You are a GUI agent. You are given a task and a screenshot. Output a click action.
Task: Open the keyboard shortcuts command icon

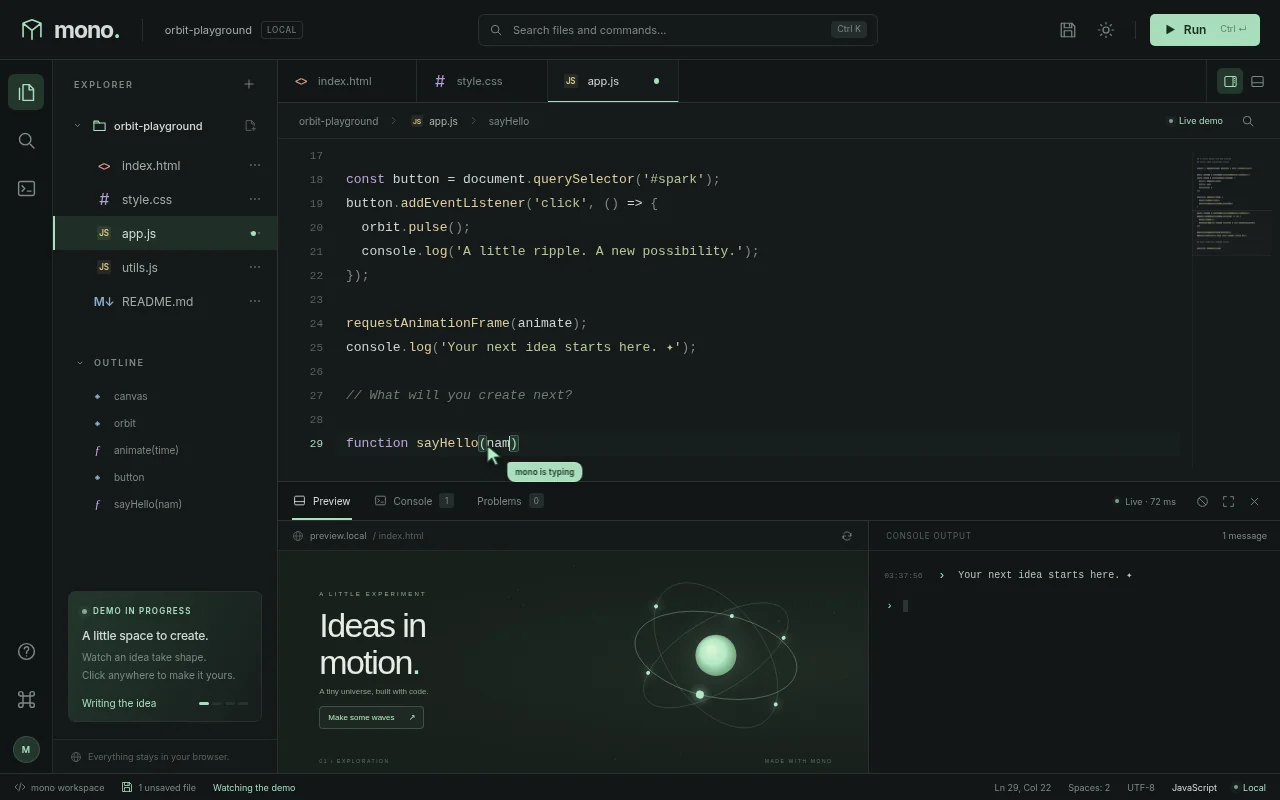point(27,700)
